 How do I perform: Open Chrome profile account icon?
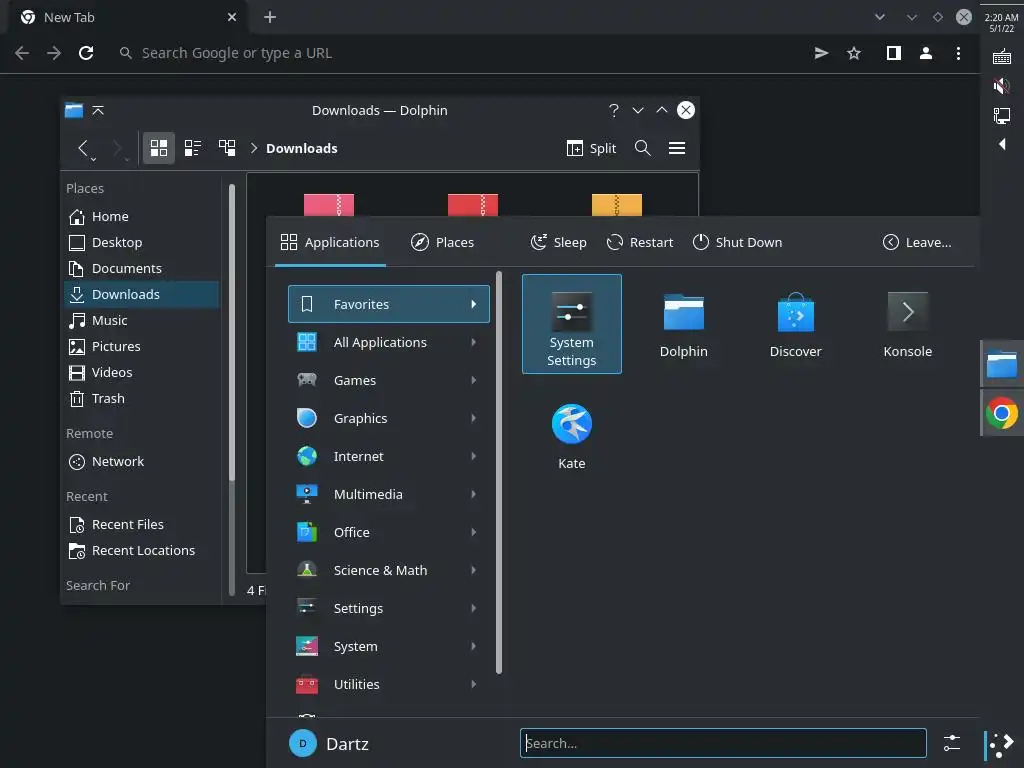click(x=925, y=53)
